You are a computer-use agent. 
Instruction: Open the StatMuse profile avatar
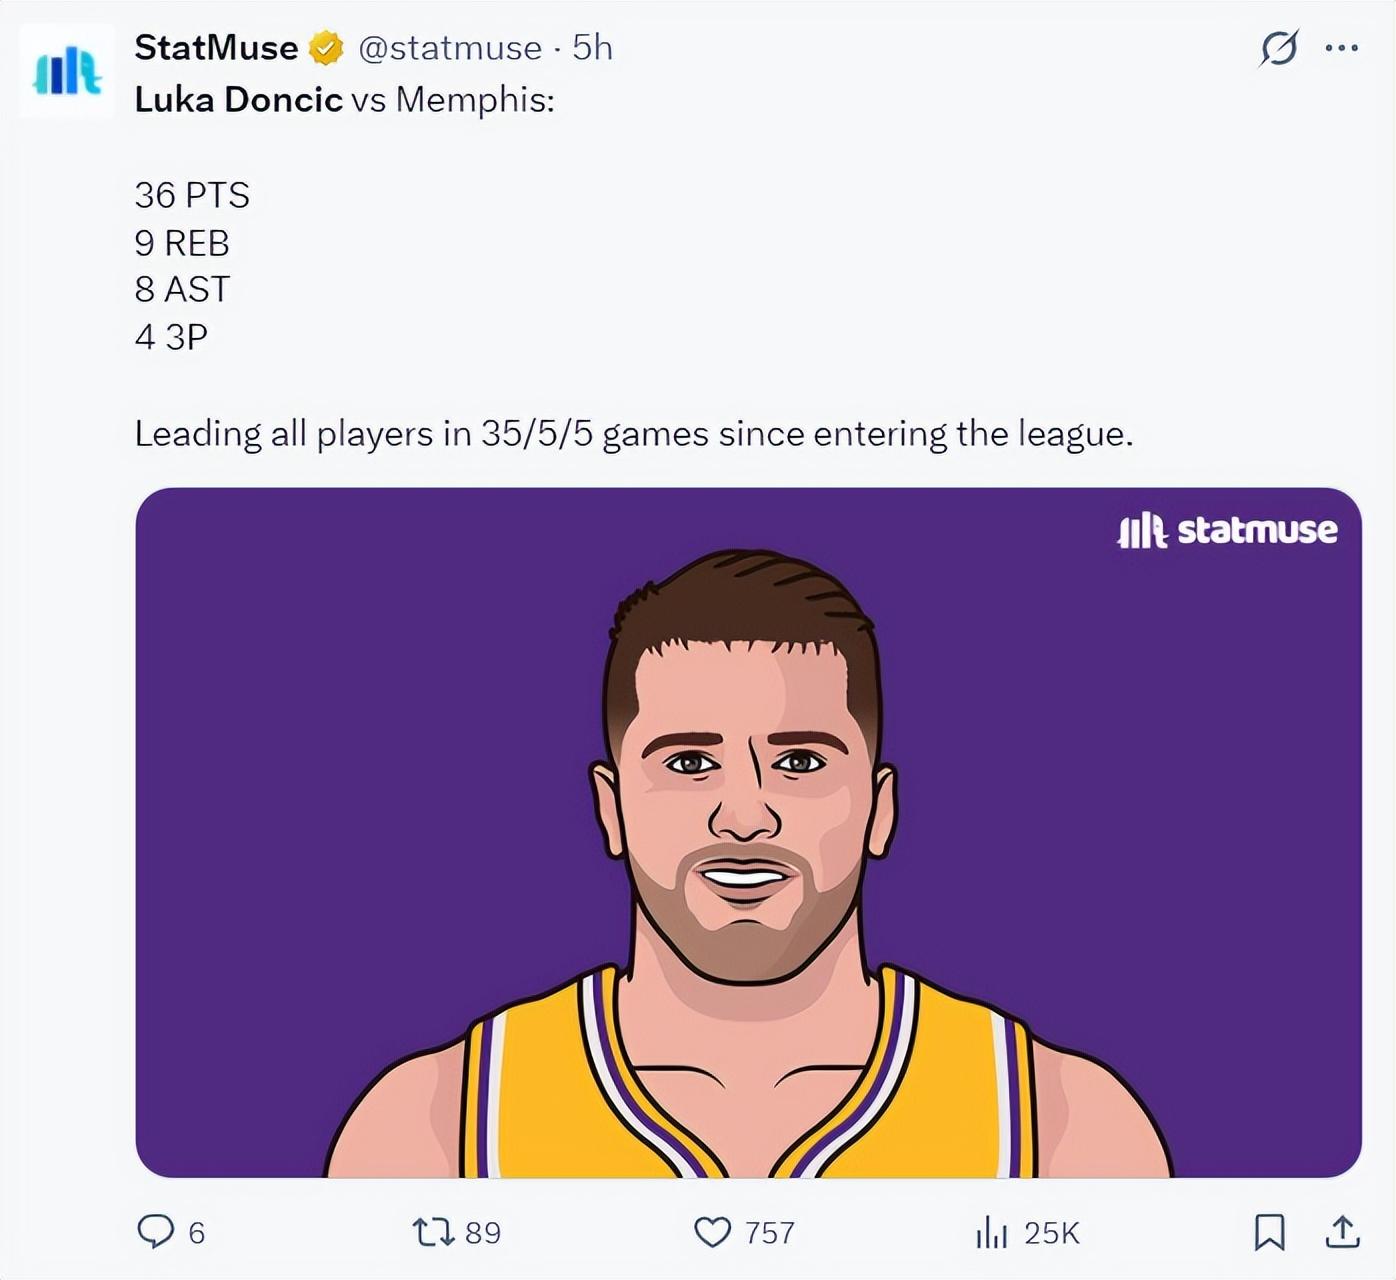click(67, 72)
